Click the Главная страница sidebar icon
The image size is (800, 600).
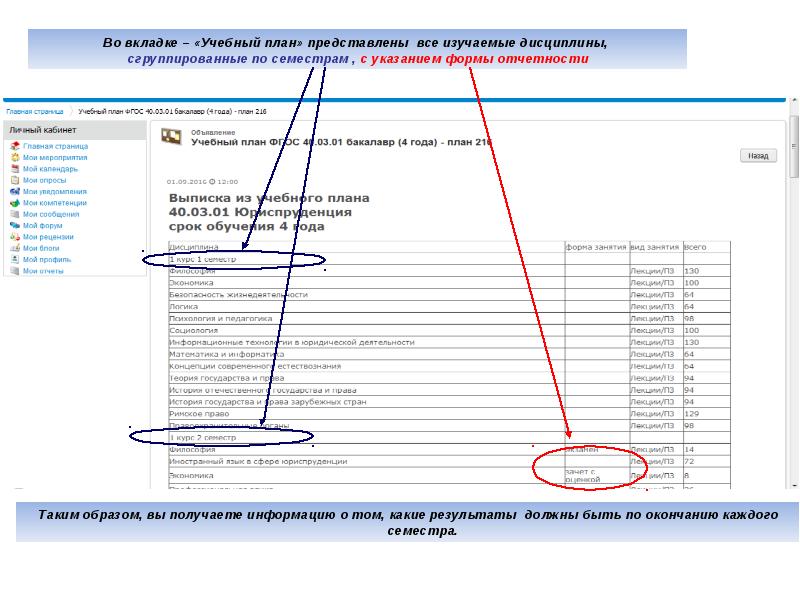point(14,146)
